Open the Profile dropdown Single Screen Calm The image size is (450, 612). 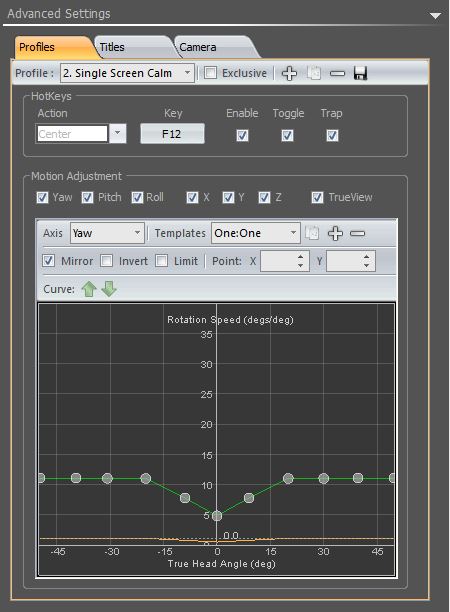pos(127,73)
